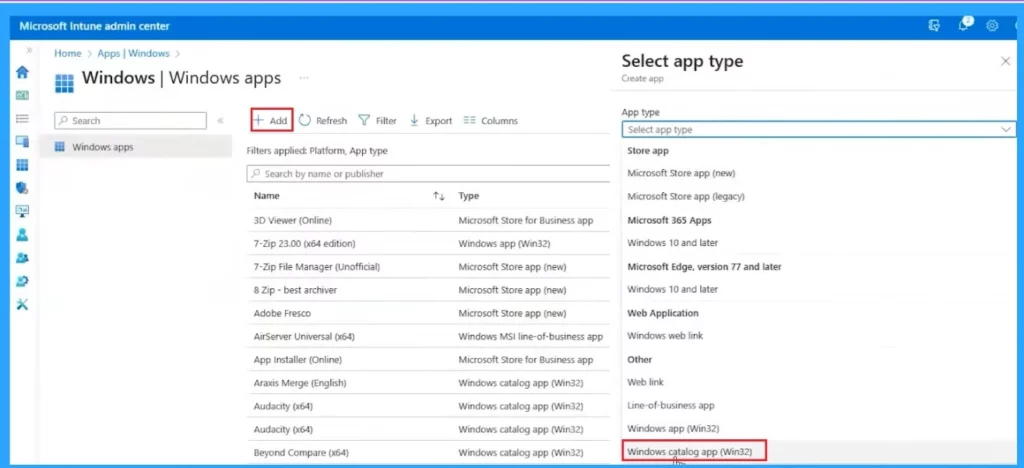Close the Select app type panel

(x=1006, y=61)
